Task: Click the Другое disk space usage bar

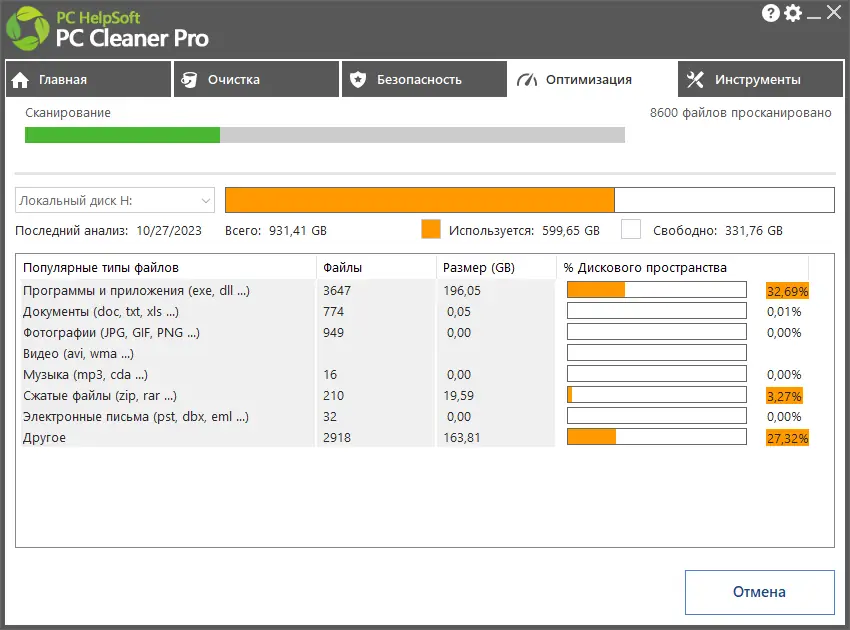Action: [656, 436]
